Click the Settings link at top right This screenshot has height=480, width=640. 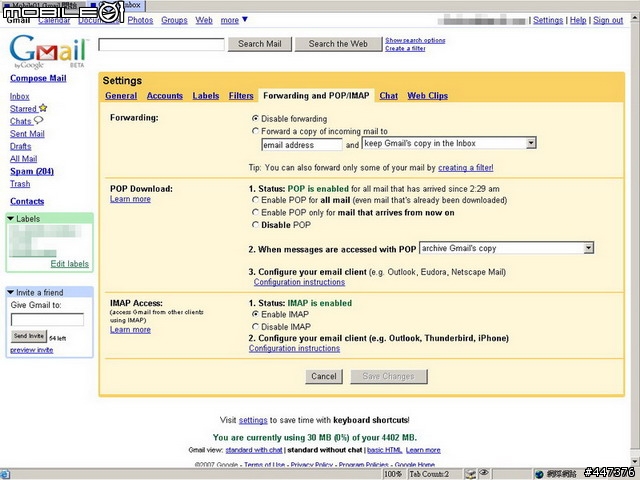pyautogui.click(x=548, y=20)
